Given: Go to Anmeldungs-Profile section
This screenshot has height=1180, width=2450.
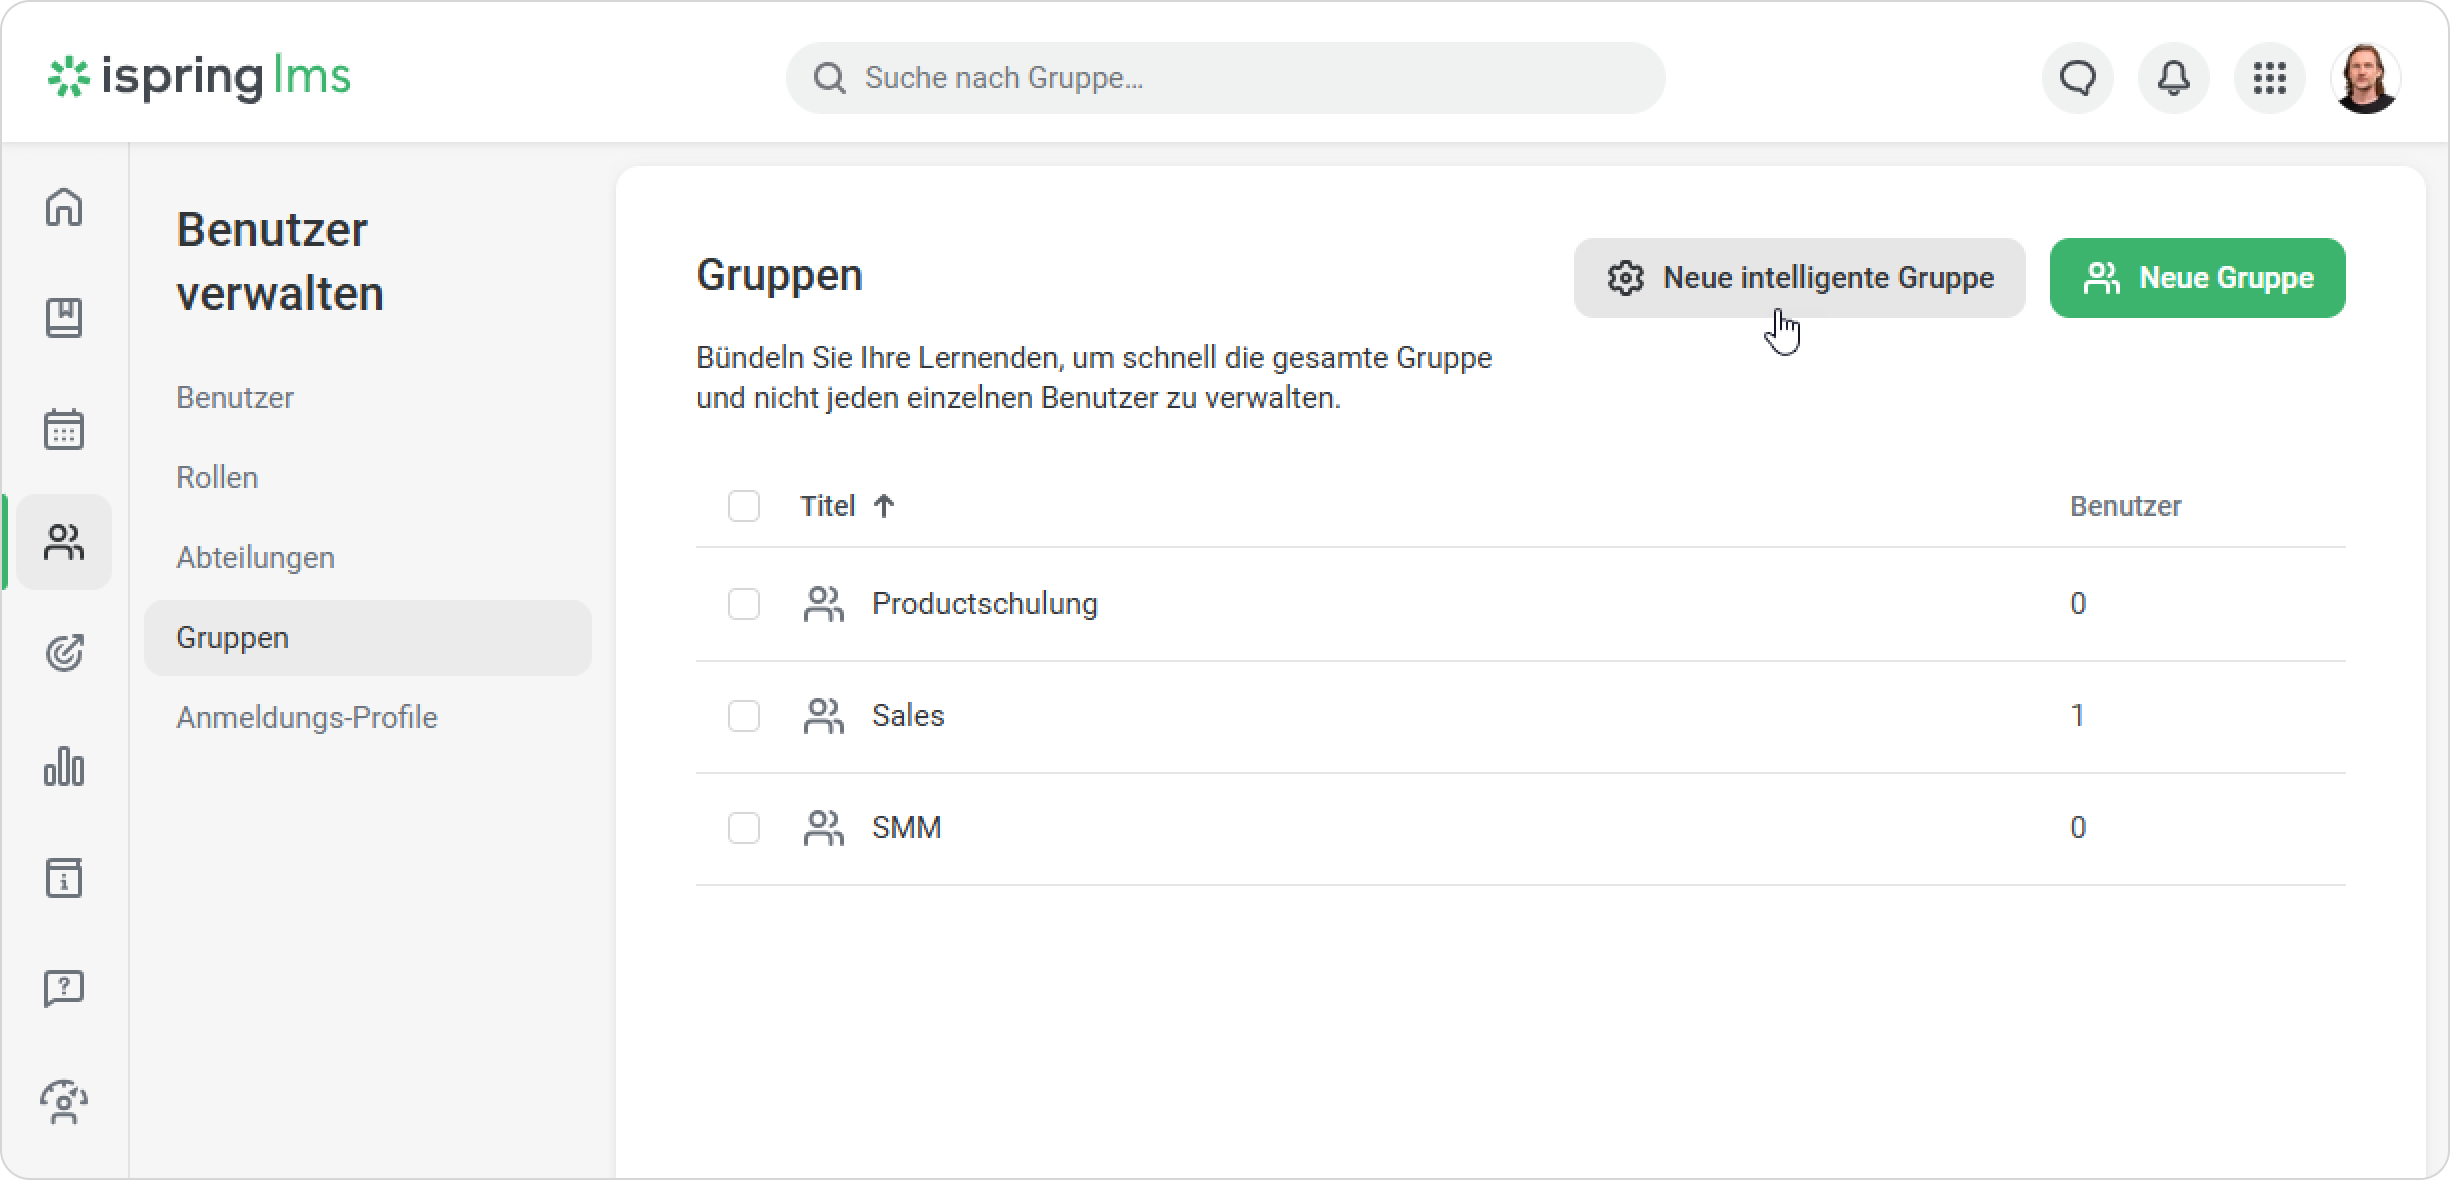Looking at the screenshot, I should click(306, 718).
